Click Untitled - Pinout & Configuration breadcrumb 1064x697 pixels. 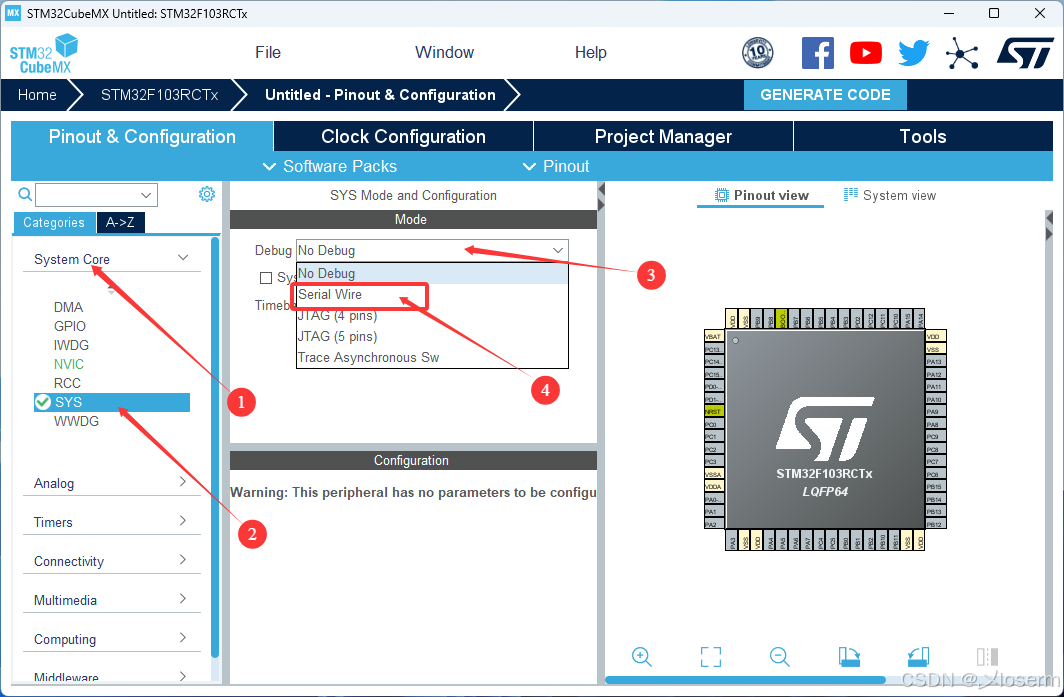pos(380,95)
